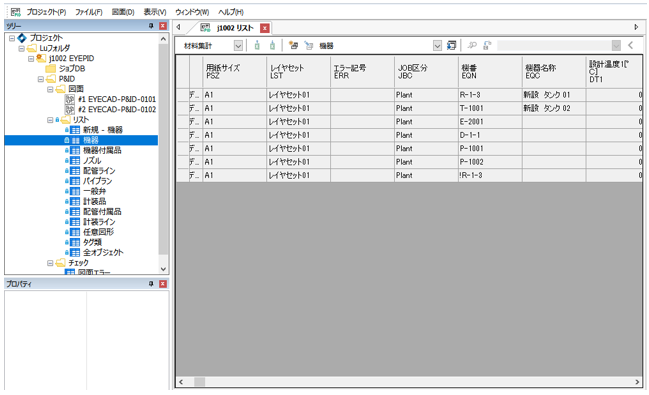649x395 pixels.
Task: Open the 図面(D) menu
Action: click(x=123, y=12)
